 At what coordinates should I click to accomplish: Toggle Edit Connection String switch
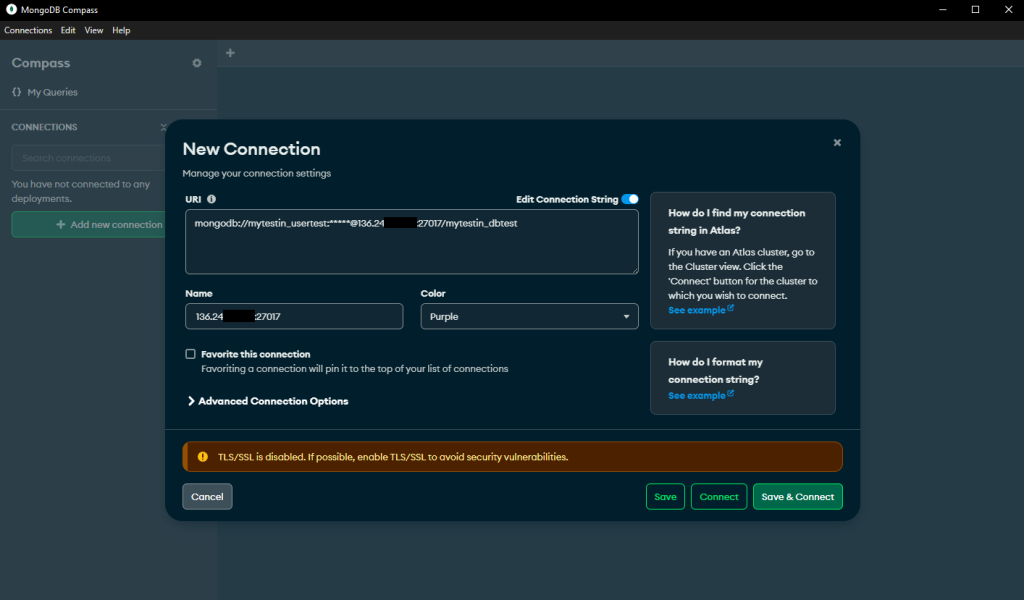pos(630,199)
